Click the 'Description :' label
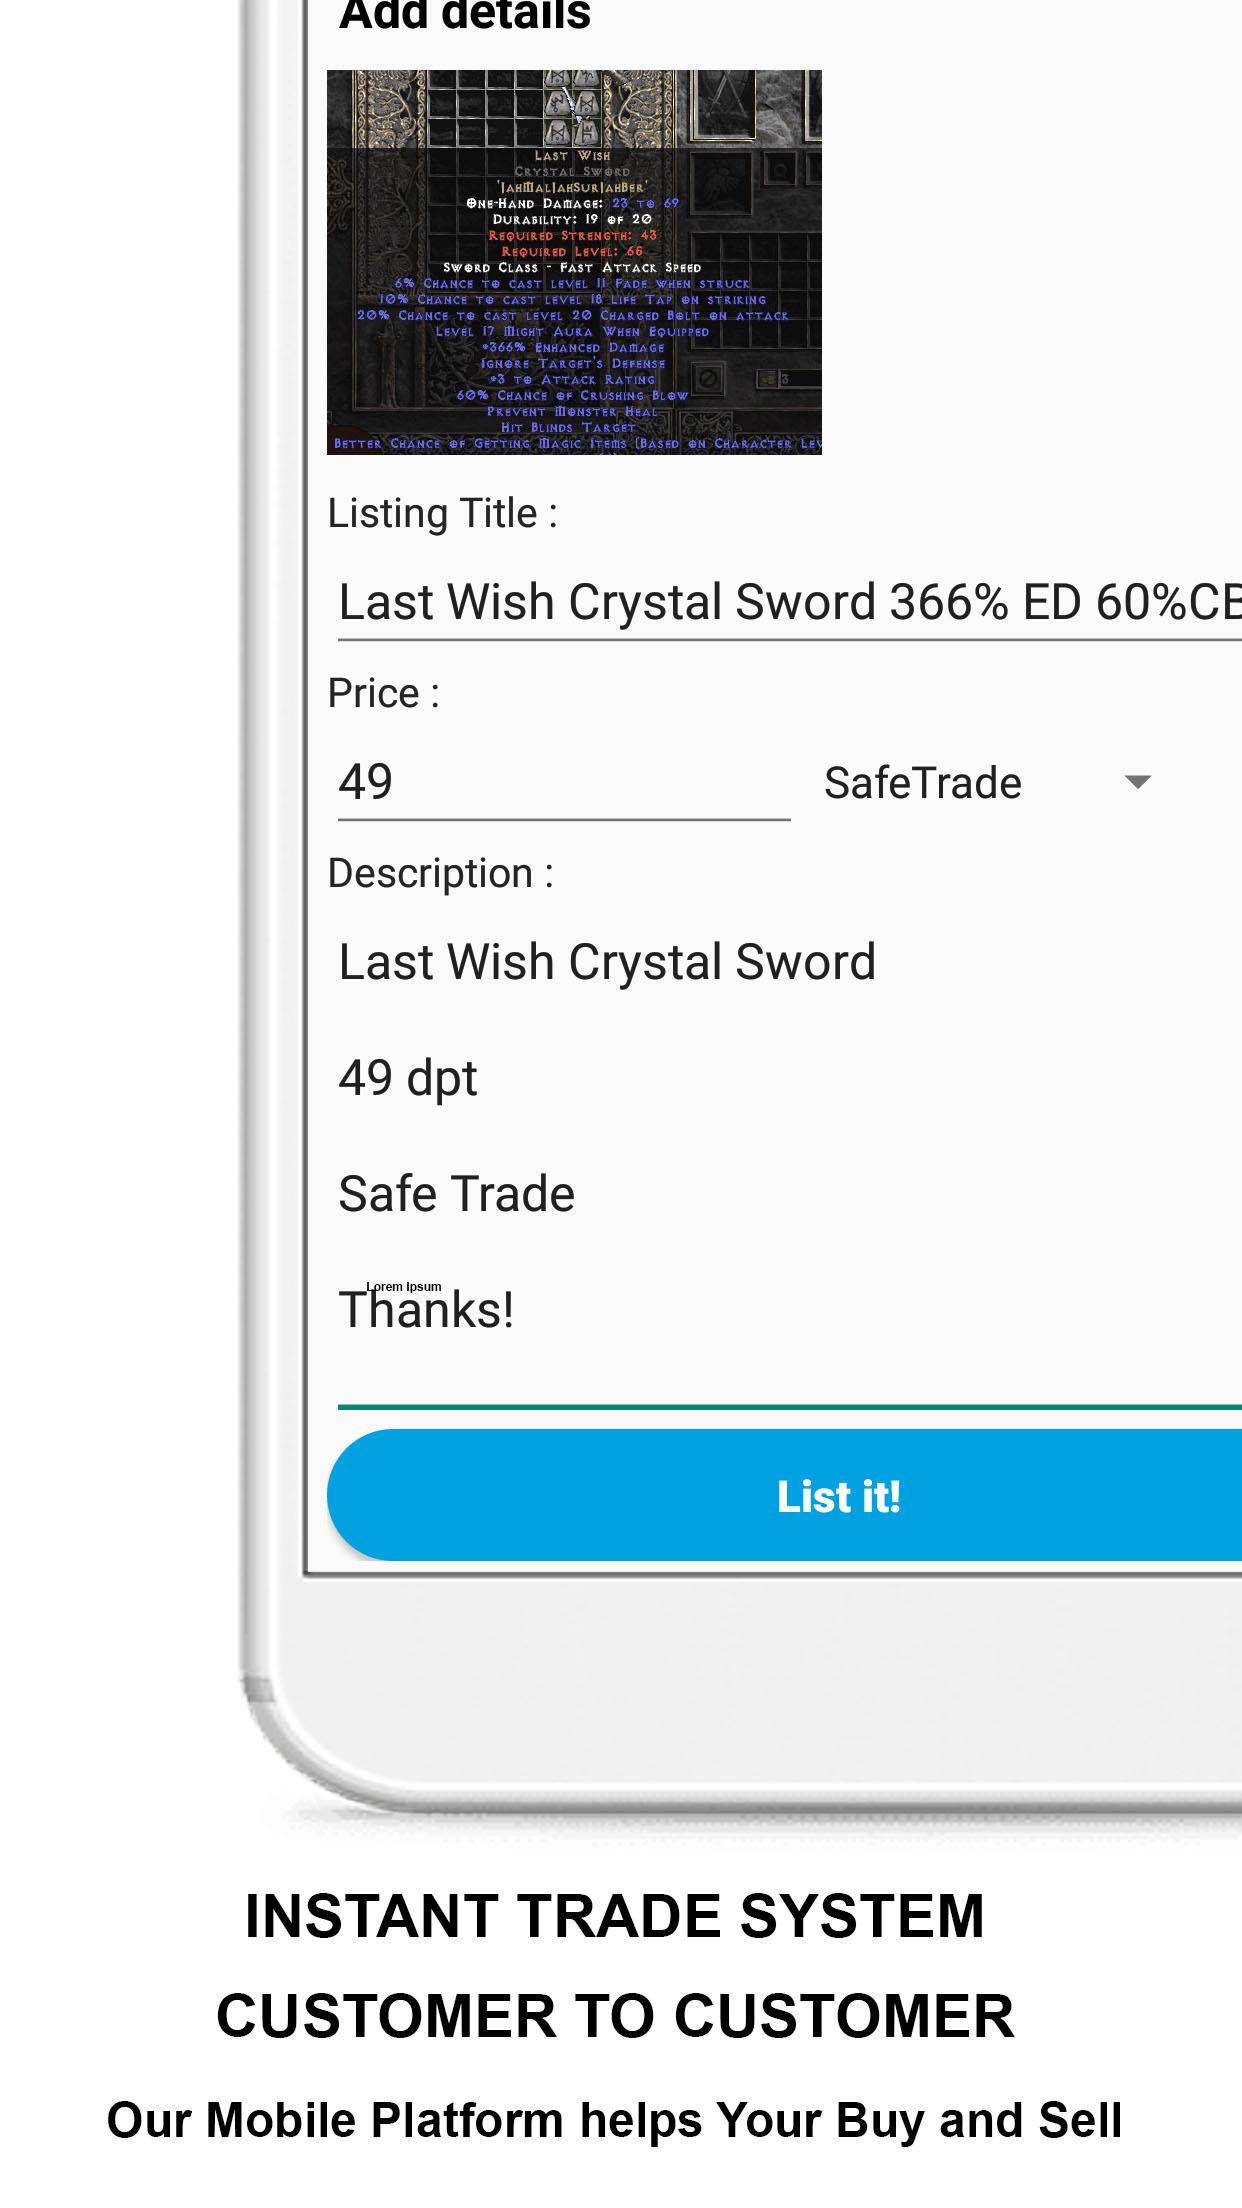Screen dimensions: 1242x2208 pos(441,874)
